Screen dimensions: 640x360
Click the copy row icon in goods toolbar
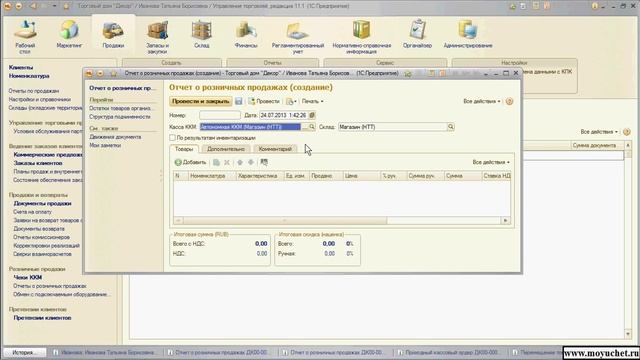click(x=216, y=162)
